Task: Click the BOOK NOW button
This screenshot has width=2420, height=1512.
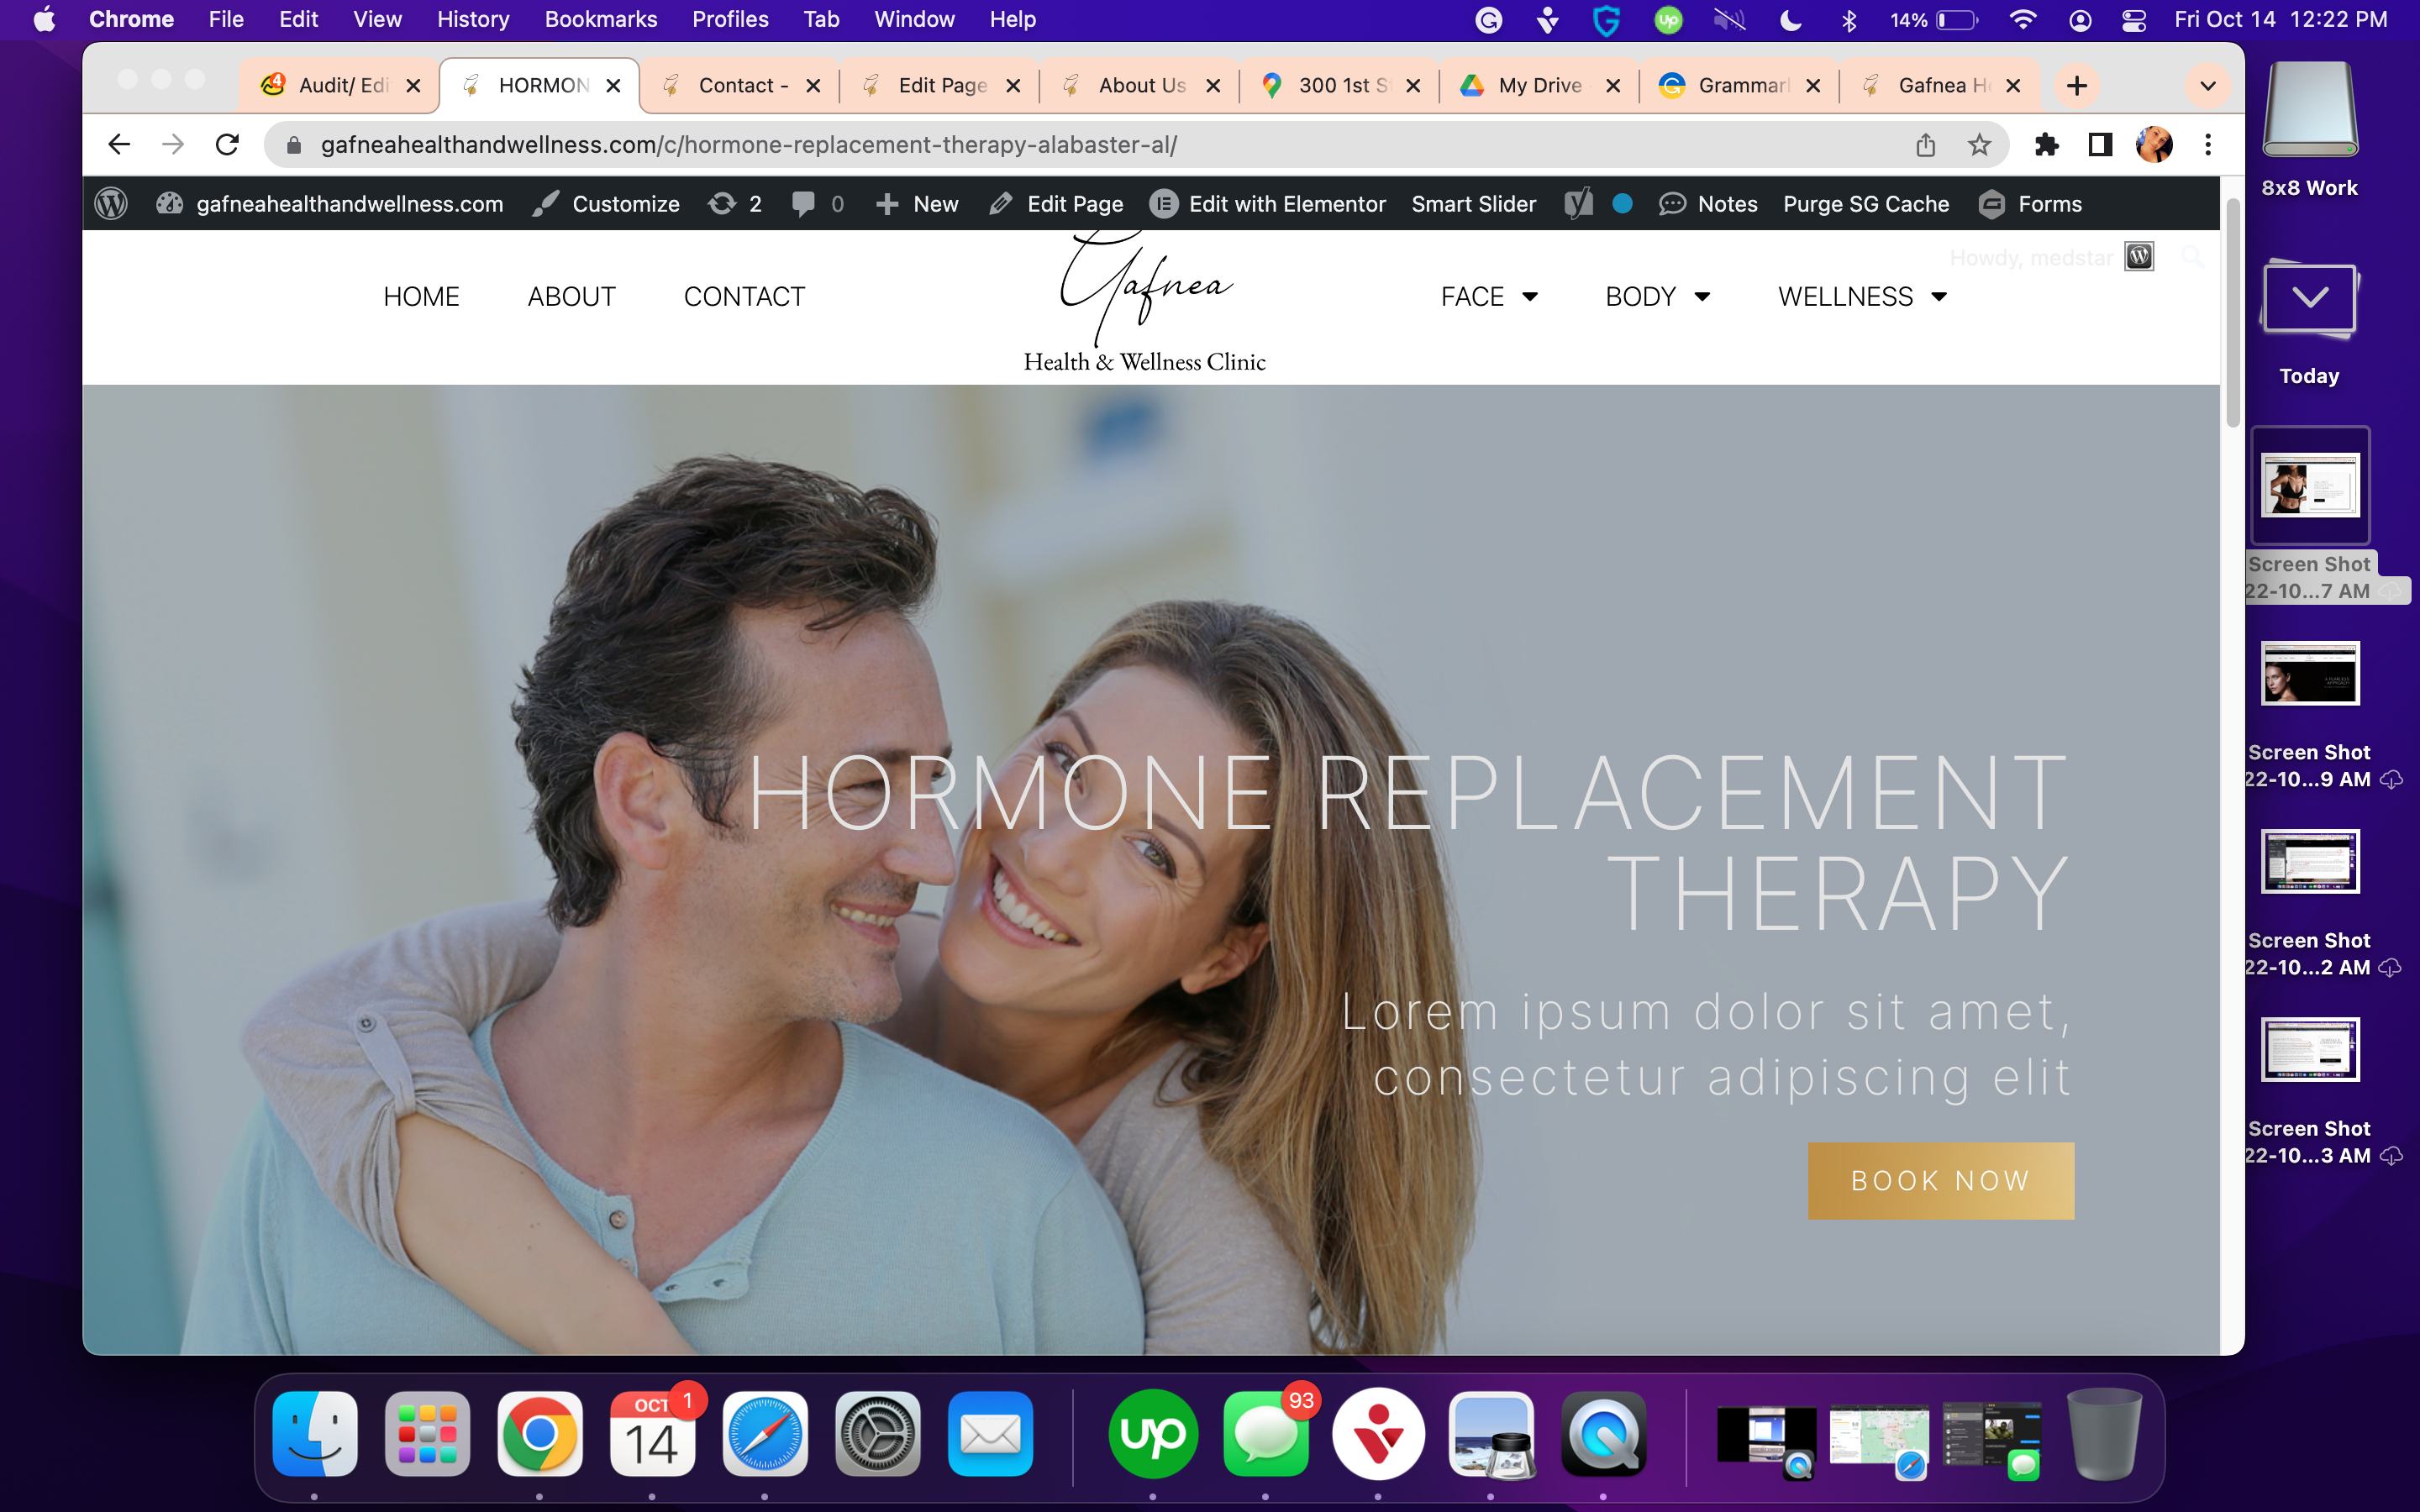Action: pos(1940,1181)
